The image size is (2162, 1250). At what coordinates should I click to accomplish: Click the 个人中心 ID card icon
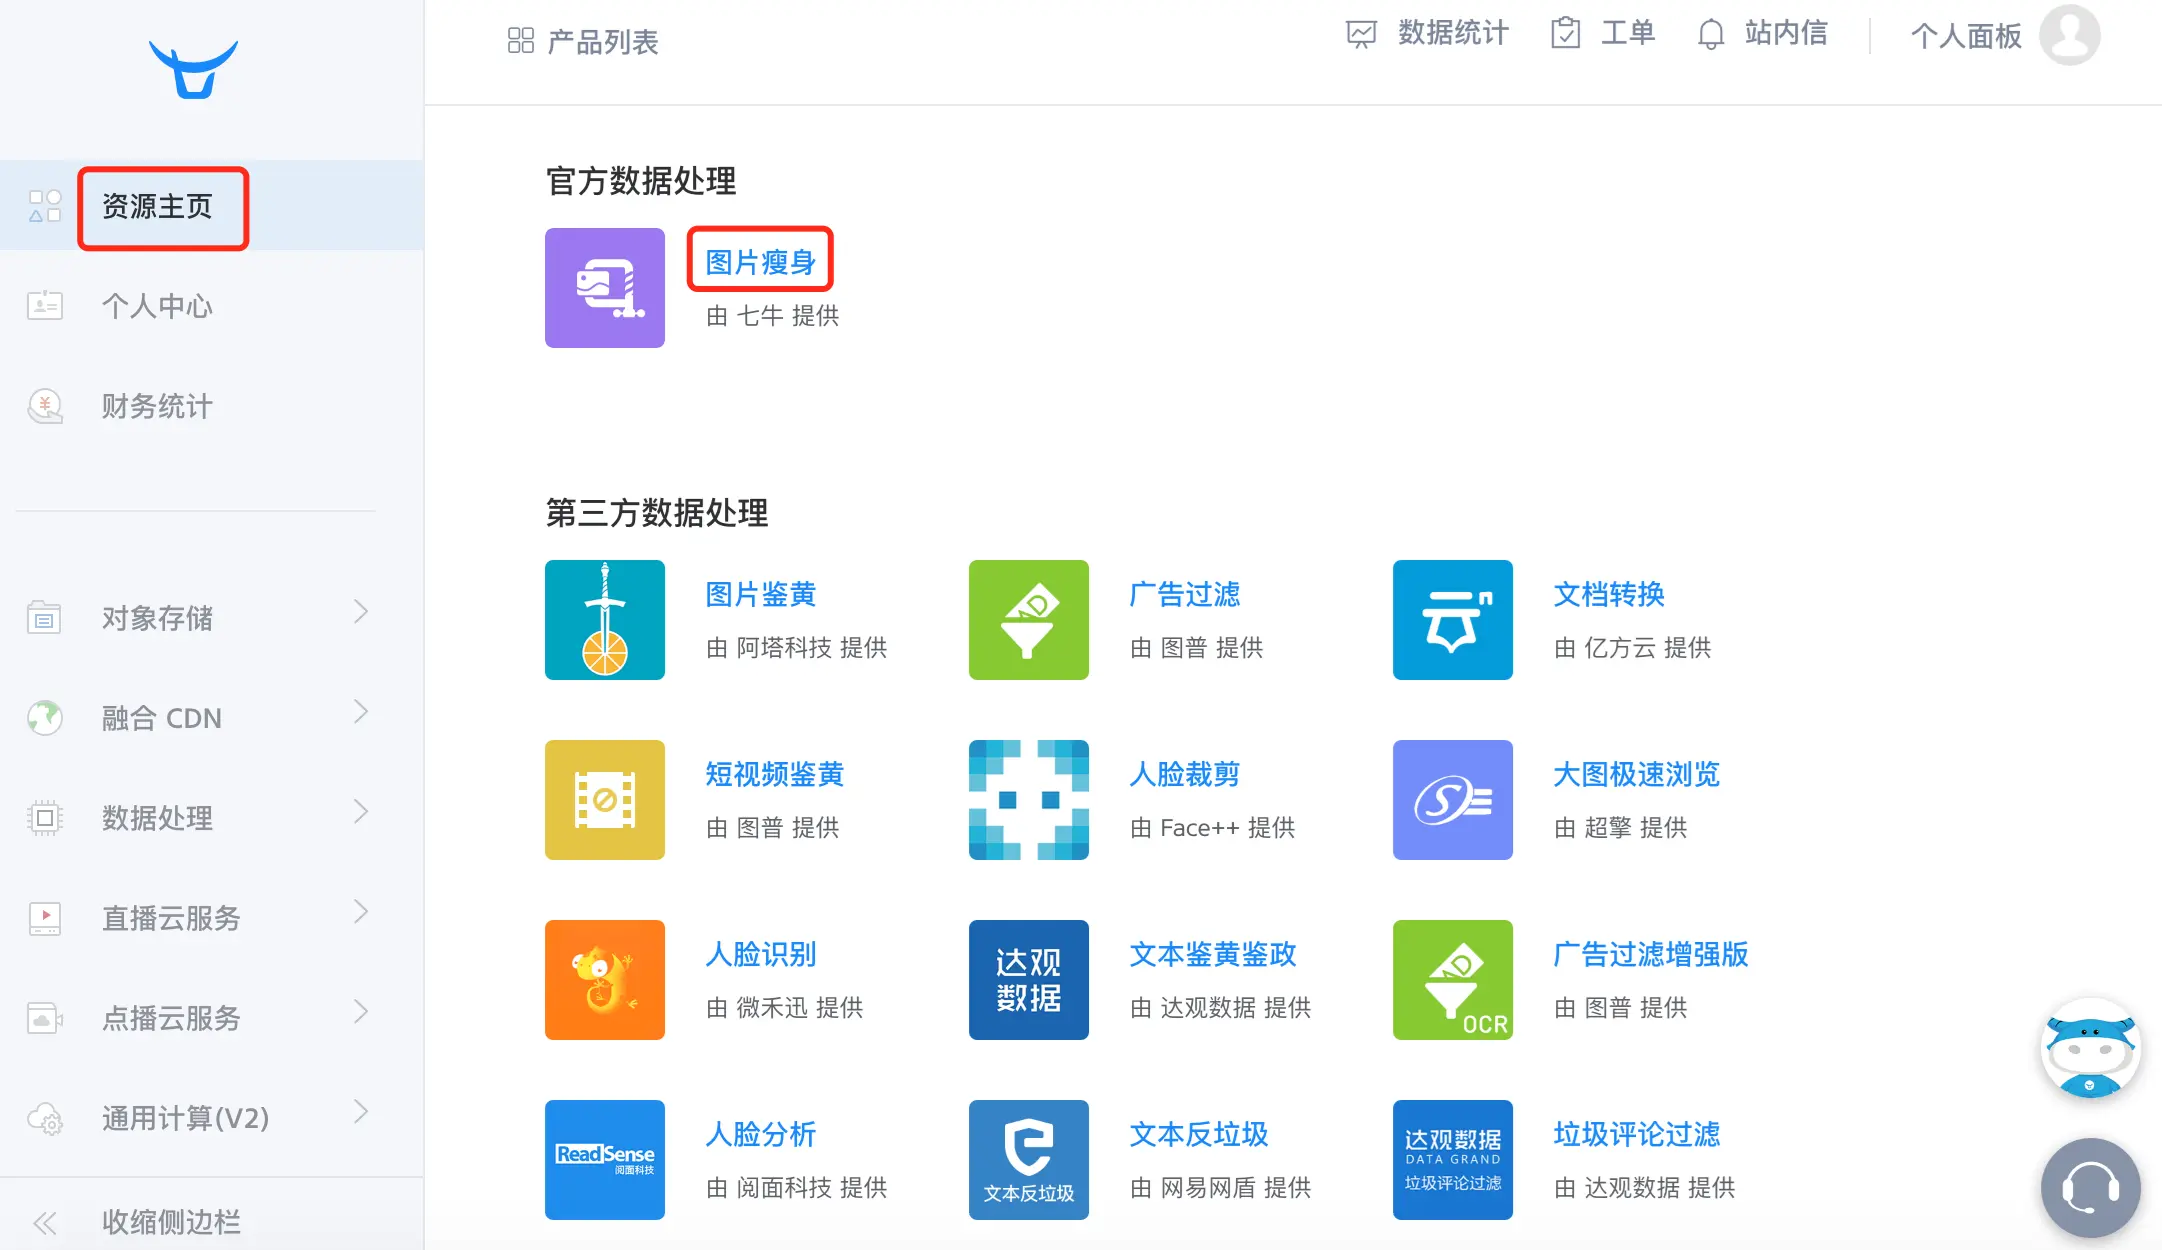click(45, 305)
